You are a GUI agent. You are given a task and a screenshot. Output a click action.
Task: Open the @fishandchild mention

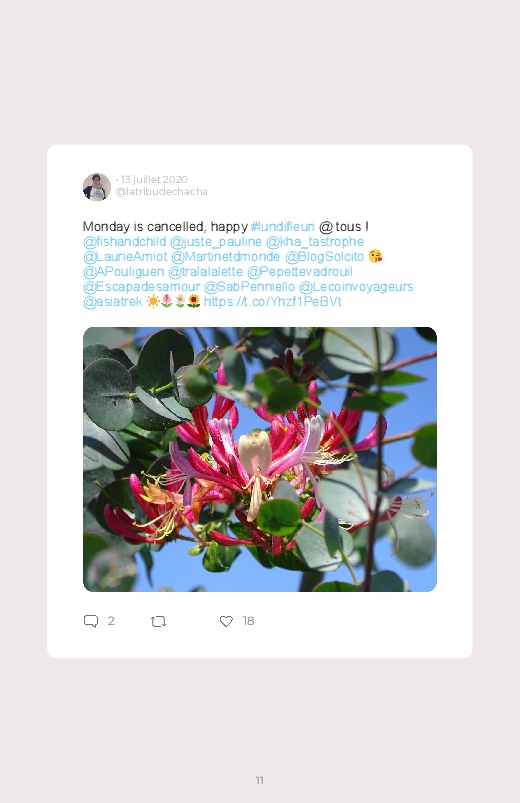(x=124, y=242)
